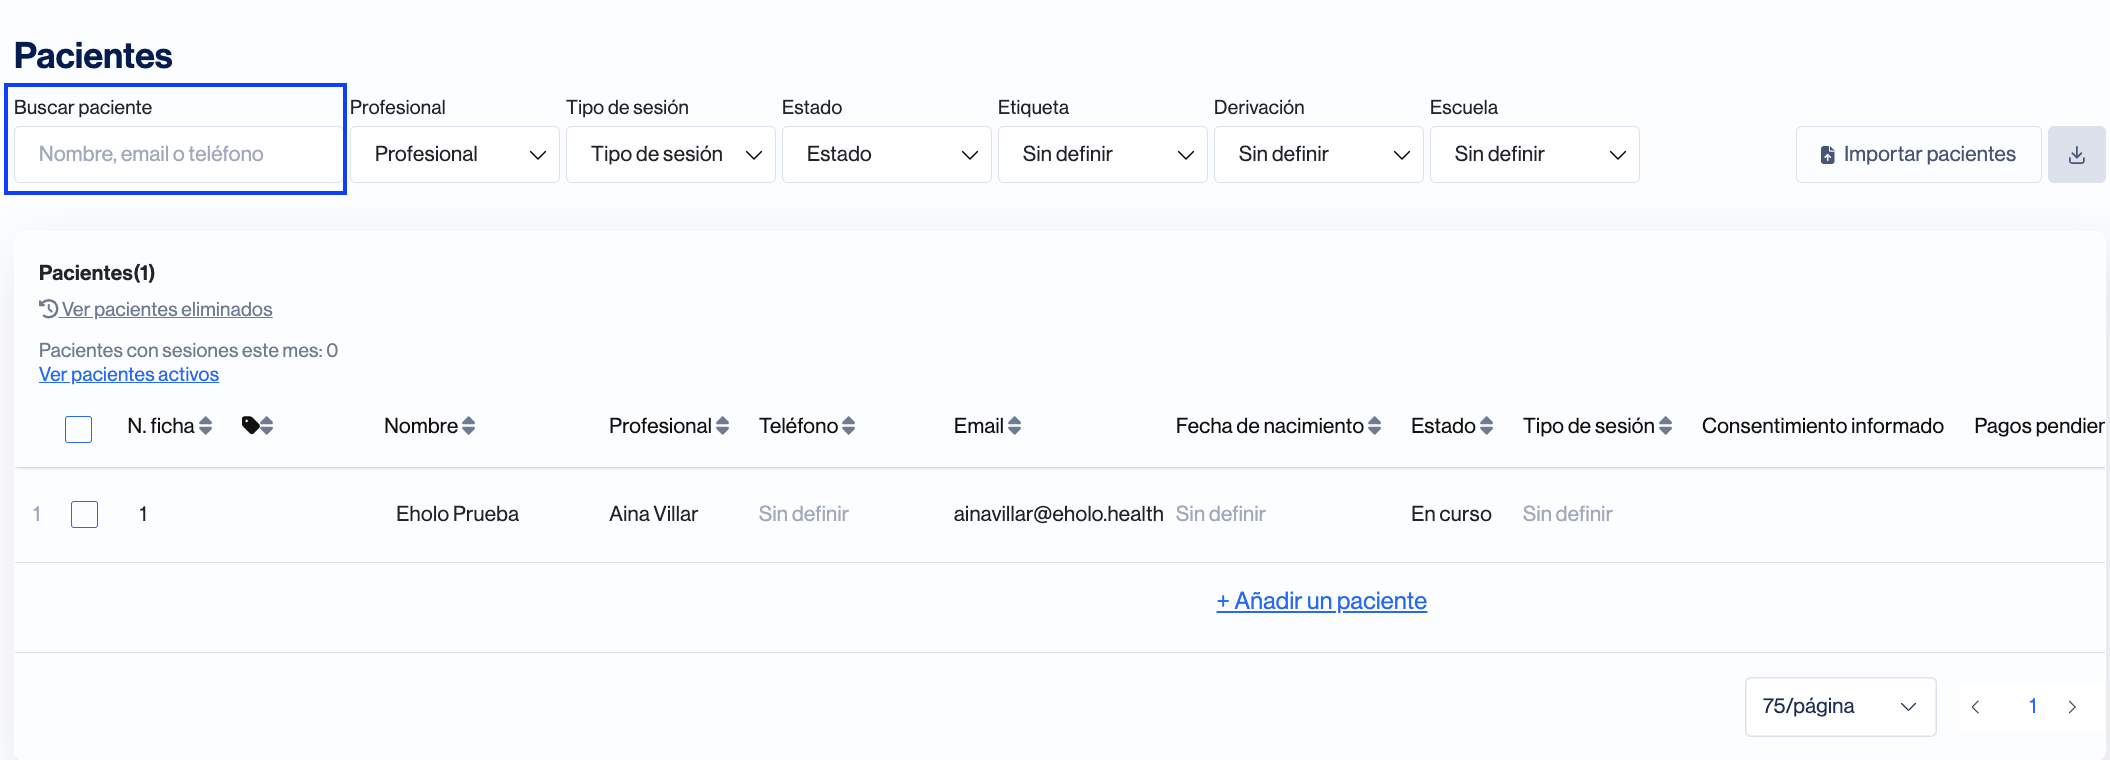The height and width of the screenshot is (760, 2110).
Task: Toggle select-all patients header checkbox
Action: pos(78,429)
